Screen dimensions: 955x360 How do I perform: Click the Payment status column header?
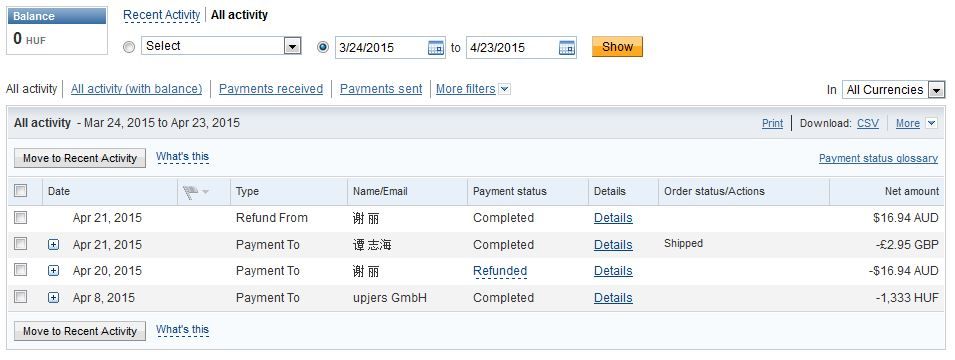point(510,191)
